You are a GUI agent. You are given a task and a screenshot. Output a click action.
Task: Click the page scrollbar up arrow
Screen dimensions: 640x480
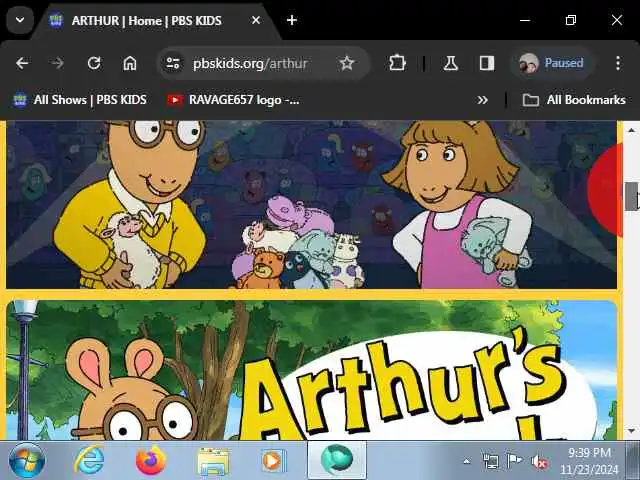631,130
